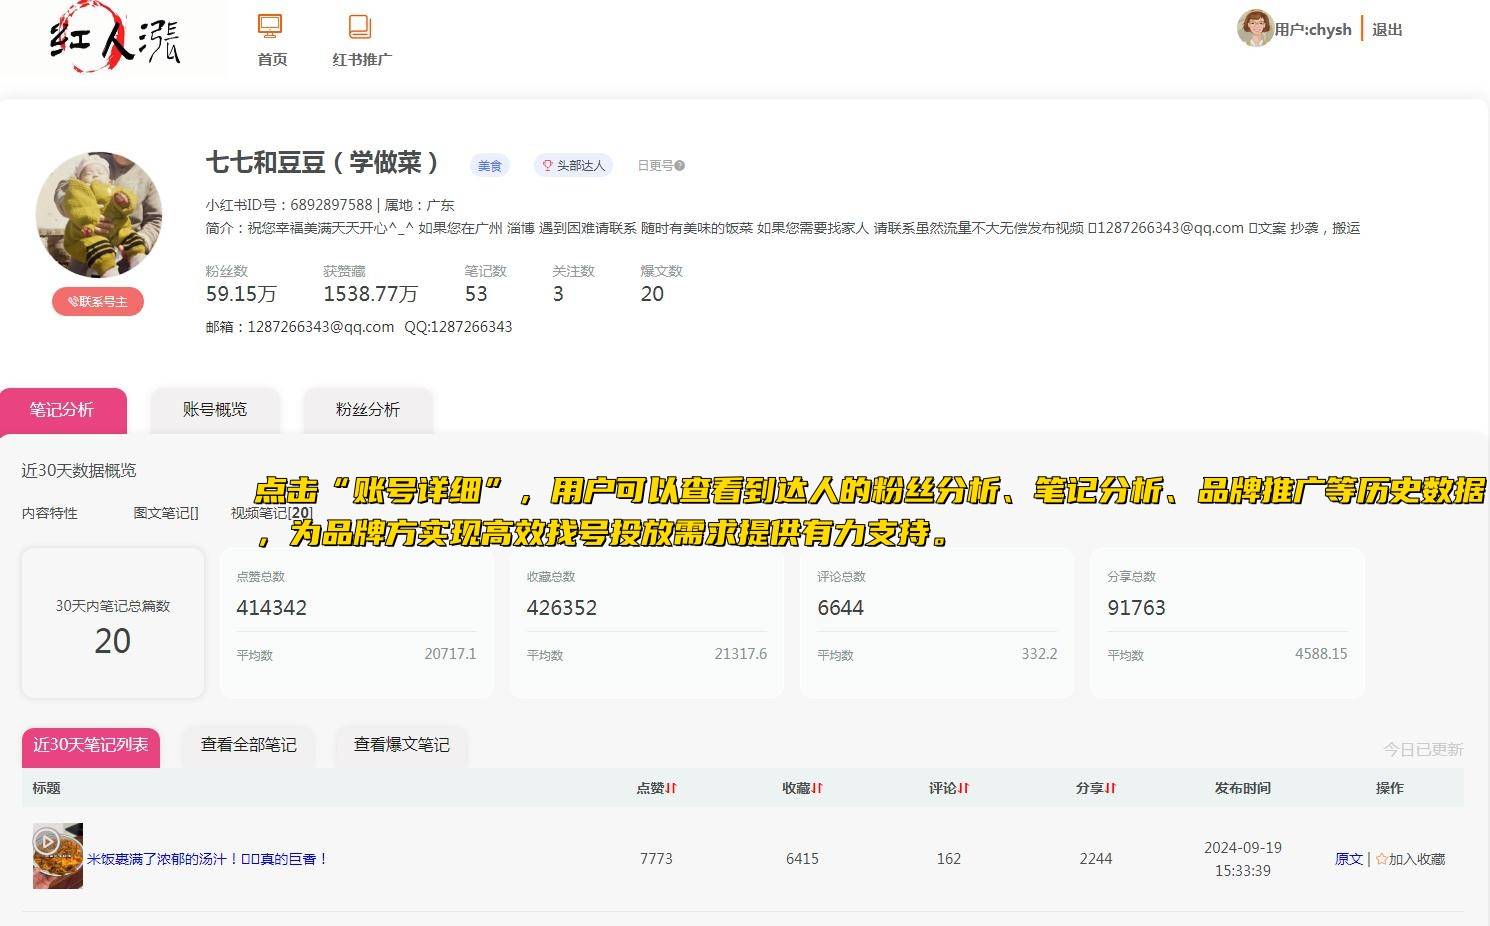Click the 小红书ID号 6892897588 text
The image size is (1490, 926).
click(289, 205)
